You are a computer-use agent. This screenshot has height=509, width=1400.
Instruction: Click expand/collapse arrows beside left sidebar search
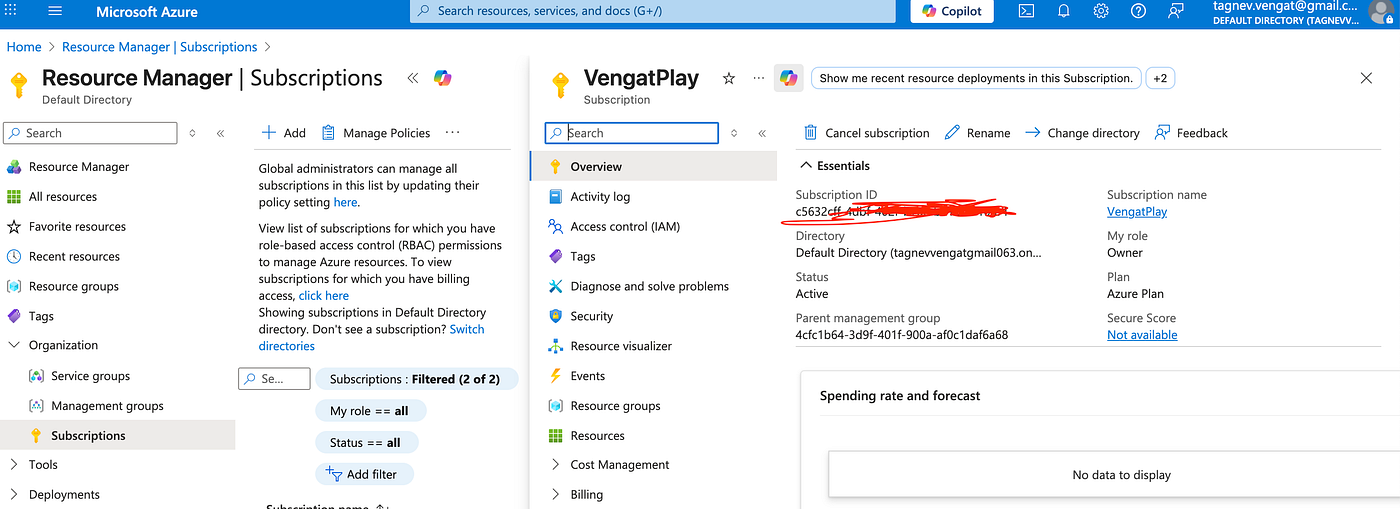pyautogui.click(x=193, y=133)
